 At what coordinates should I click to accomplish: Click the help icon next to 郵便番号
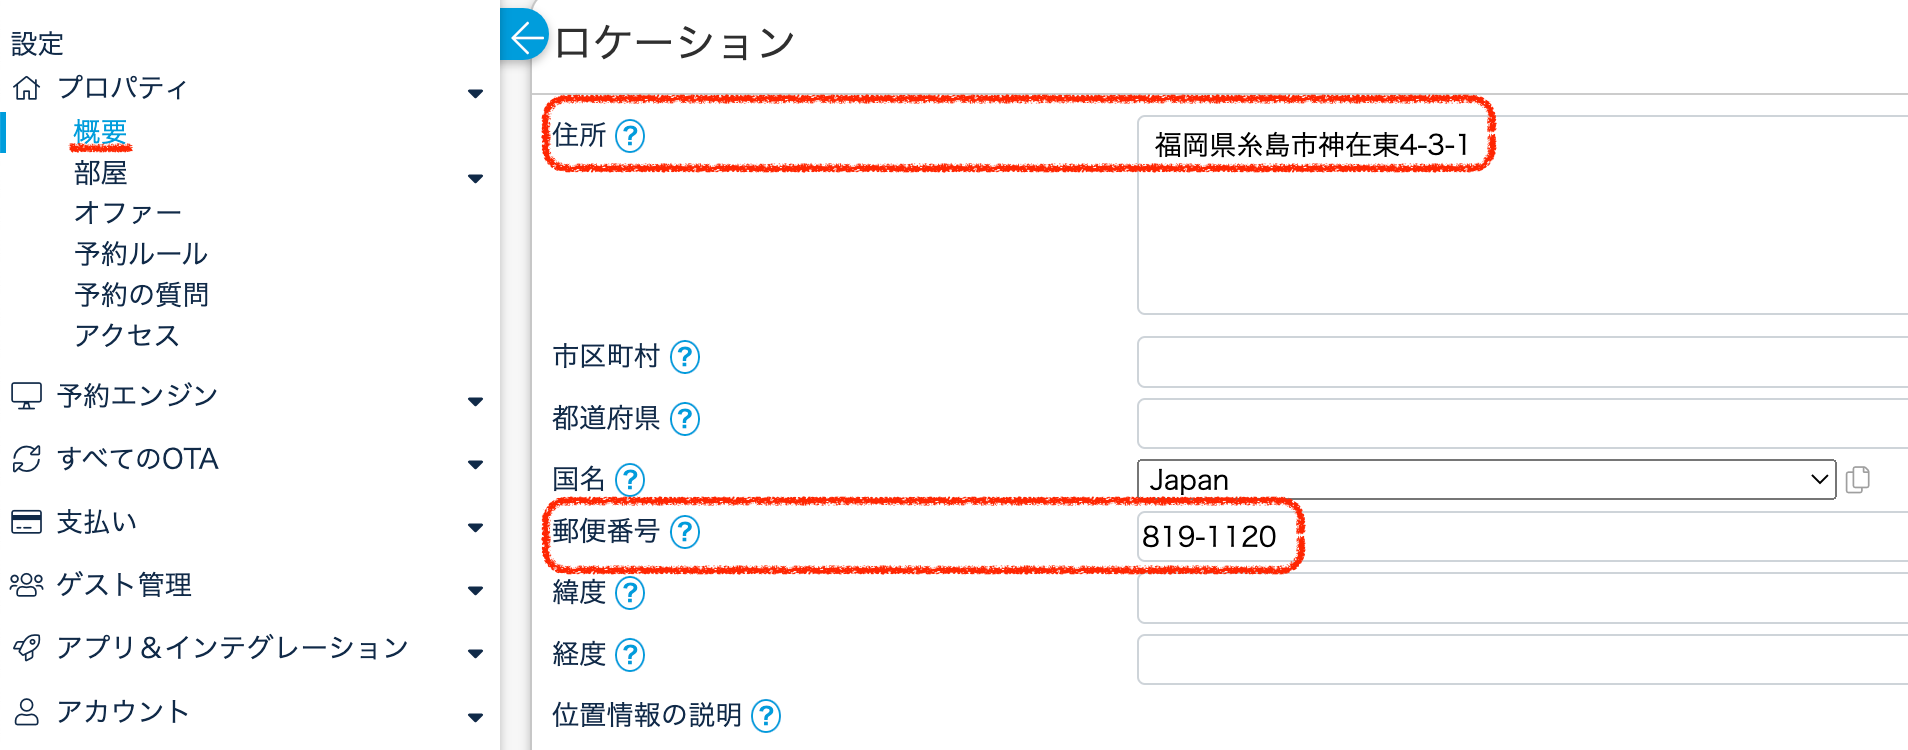tap(684, 534)
